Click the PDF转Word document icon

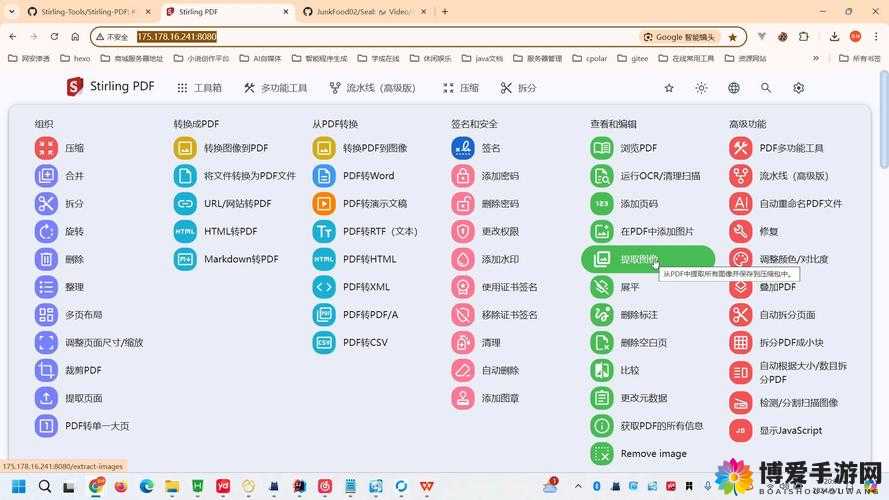point(324,176)
